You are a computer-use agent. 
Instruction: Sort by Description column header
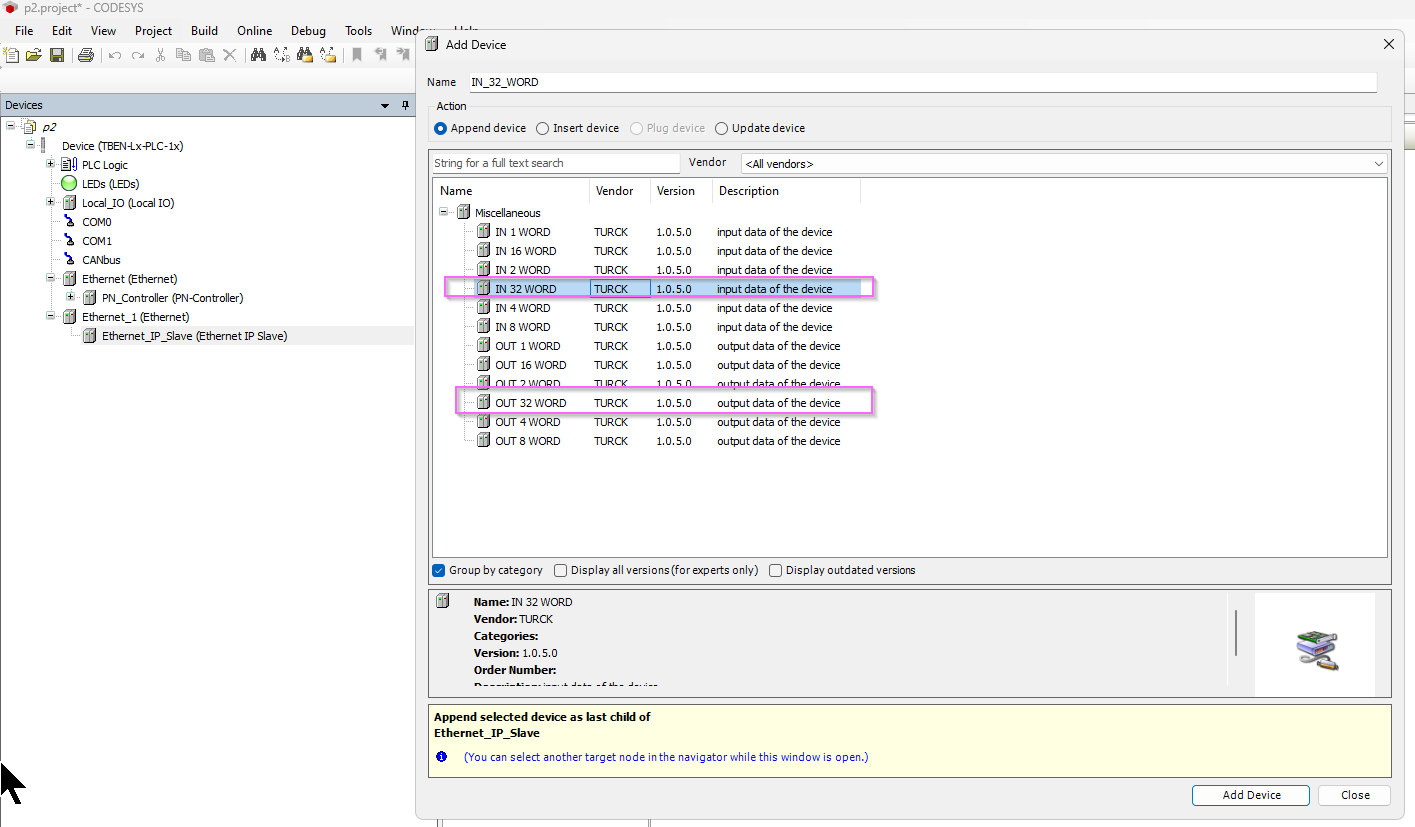pos(786,191)
